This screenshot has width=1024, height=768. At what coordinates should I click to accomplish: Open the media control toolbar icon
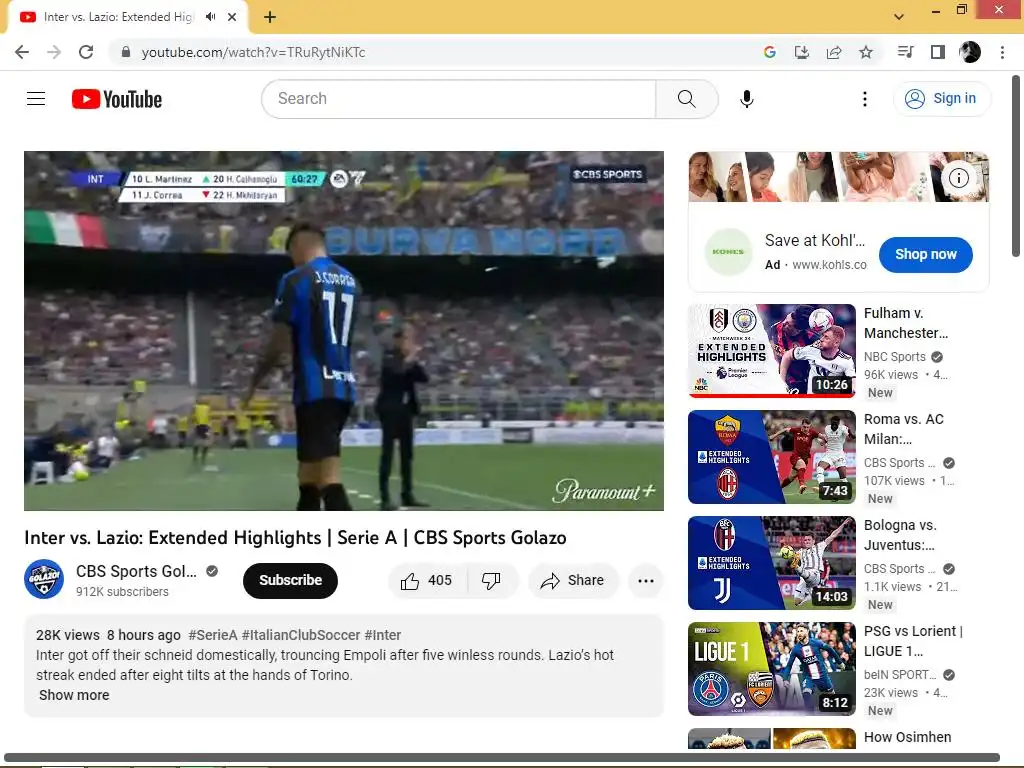point(905,52)
